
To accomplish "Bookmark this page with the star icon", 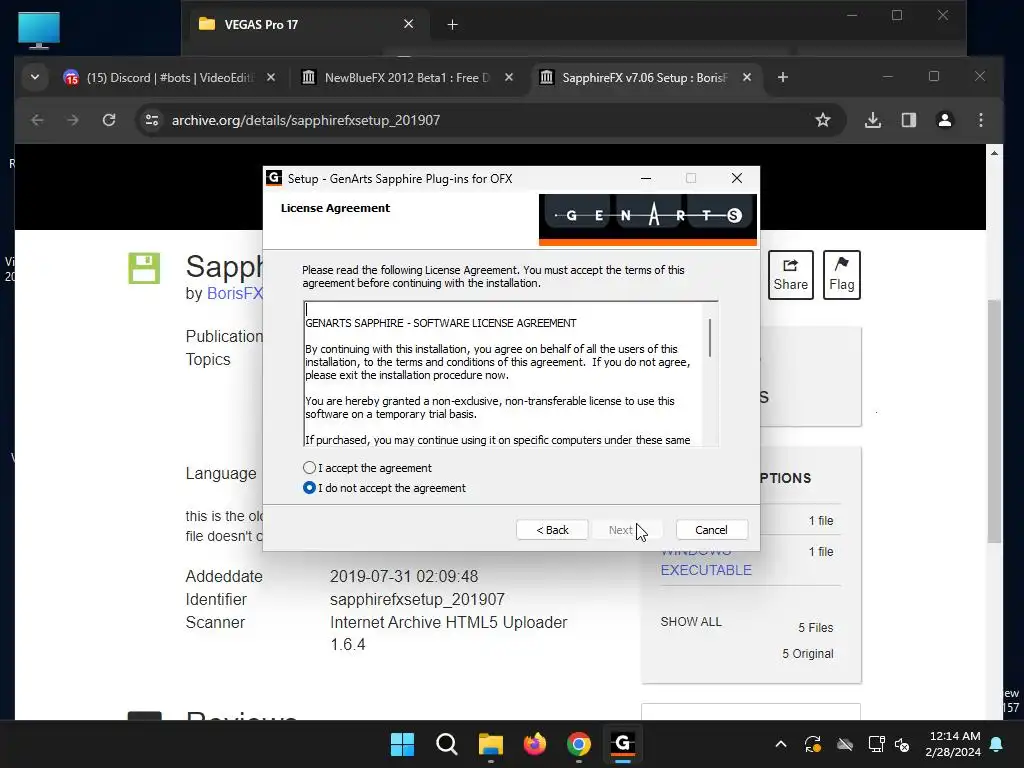I will click(x=823, y=120).
